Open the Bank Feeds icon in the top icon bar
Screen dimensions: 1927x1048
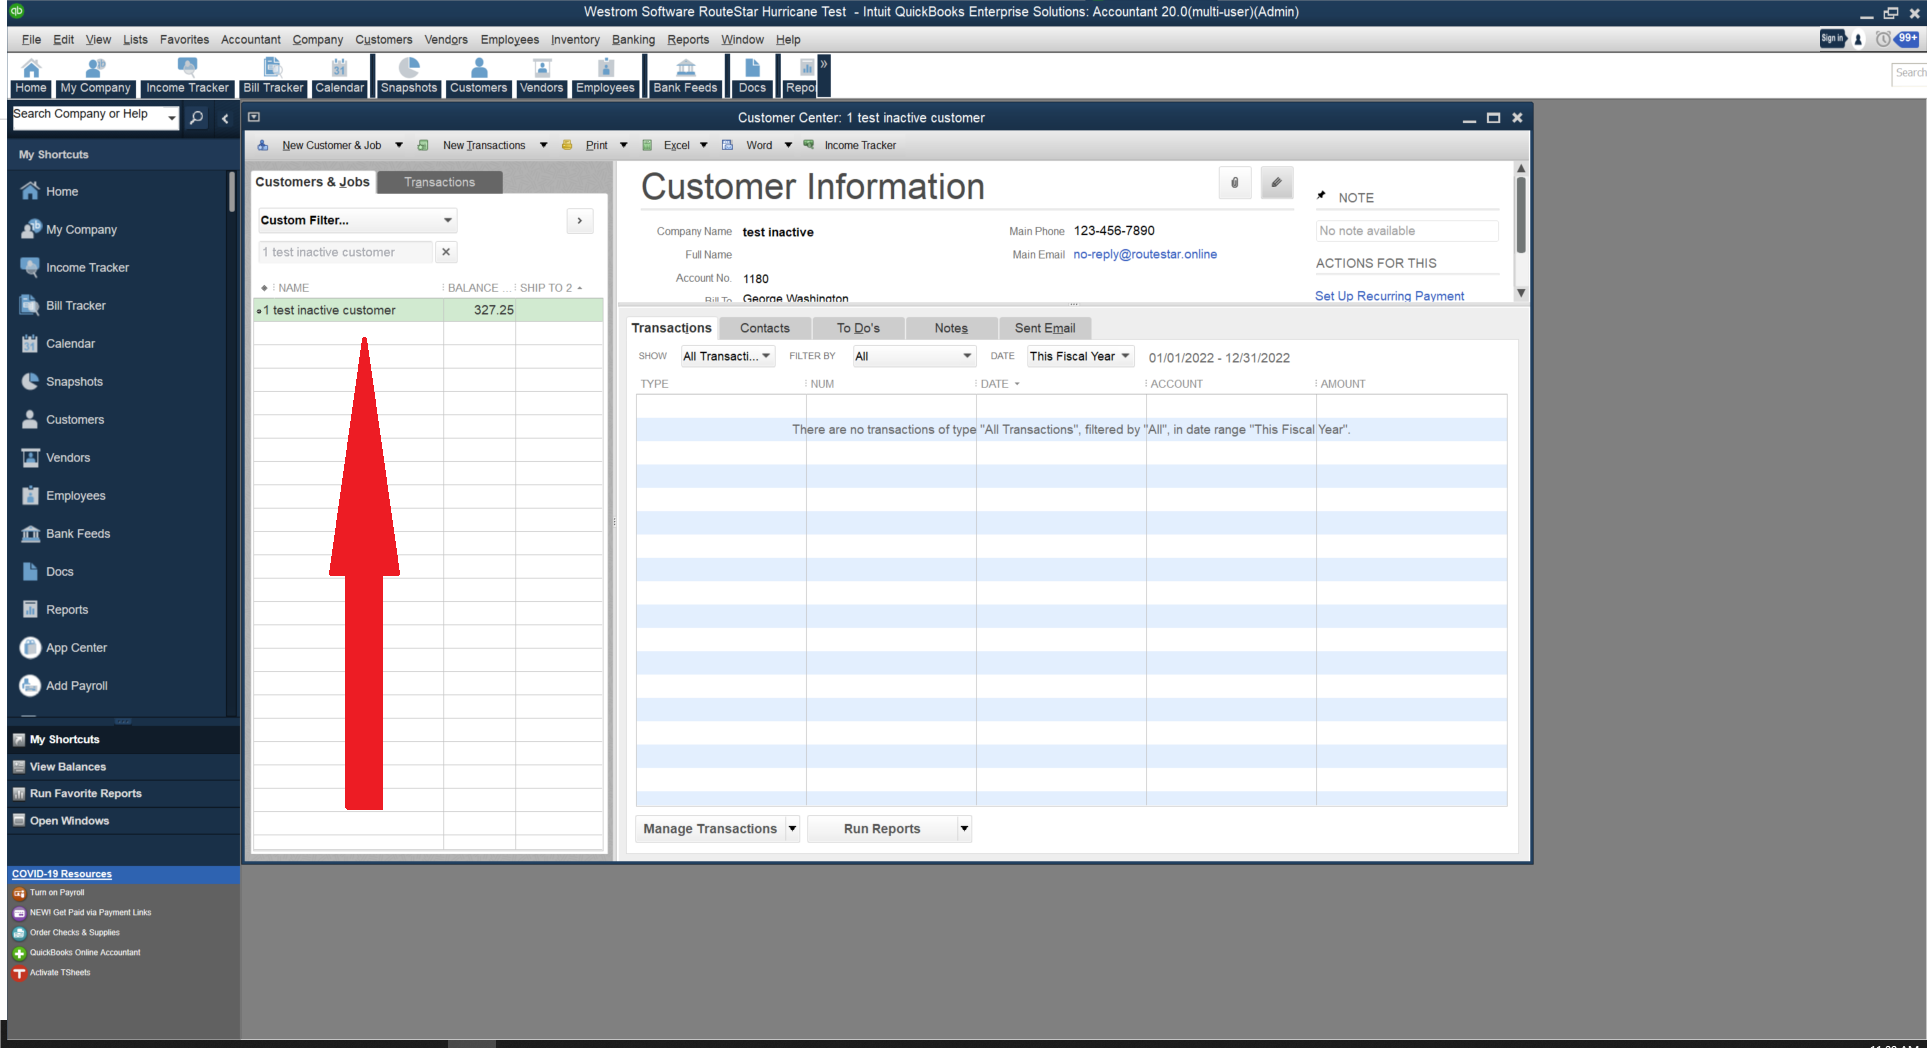coord(686,77)
